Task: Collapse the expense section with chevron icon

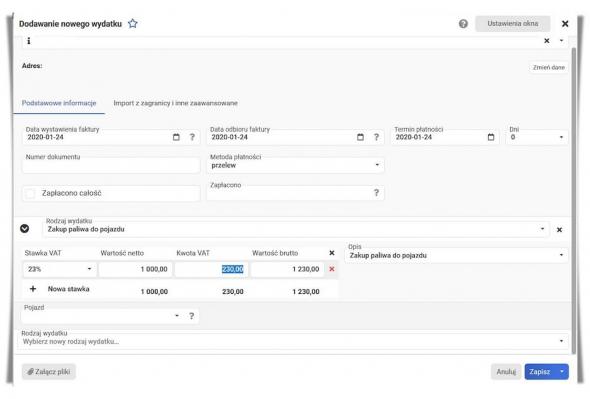Action: pos(24,229)
